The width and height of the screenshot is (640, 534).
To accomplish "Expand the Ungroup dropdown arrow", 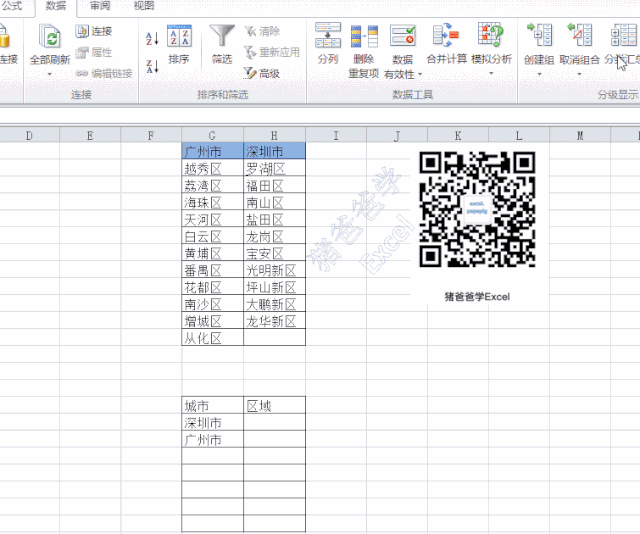I will [x=580, y=74].
